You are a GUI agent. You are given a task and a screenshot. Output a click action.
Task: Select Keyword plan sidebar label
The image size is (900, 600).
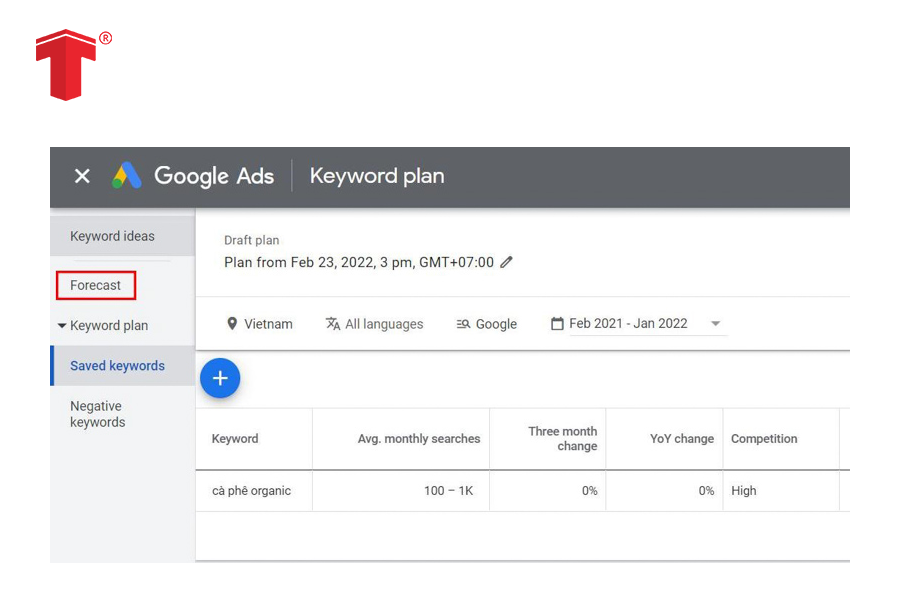tap(109, 326)
